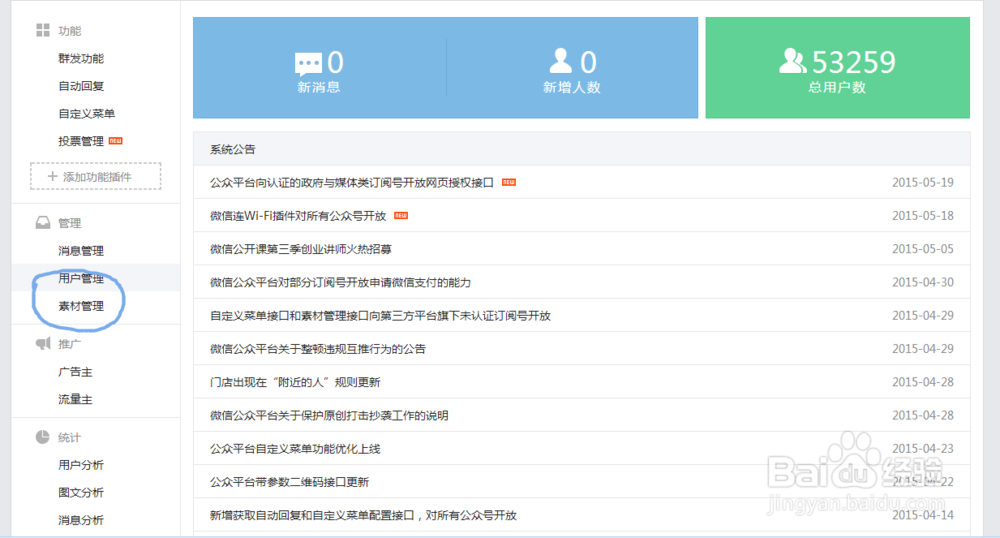
Task: Click the date 2015-04-14
Action: pos(923,514)
